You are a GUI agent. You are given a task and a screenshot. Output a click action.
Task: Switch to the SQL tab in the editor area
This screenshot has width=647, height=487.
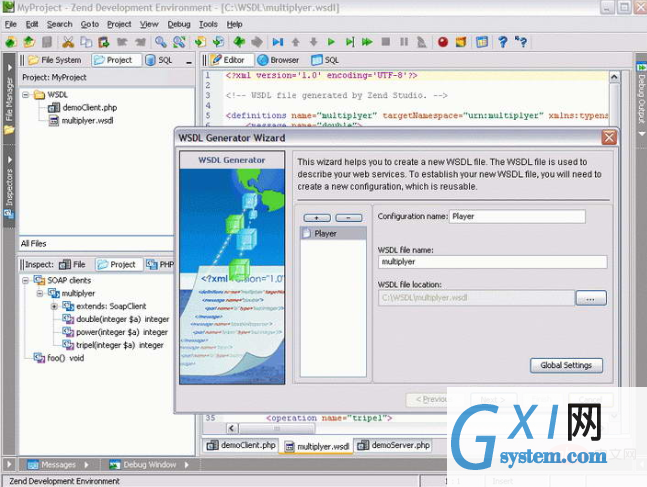coord(325,60)
